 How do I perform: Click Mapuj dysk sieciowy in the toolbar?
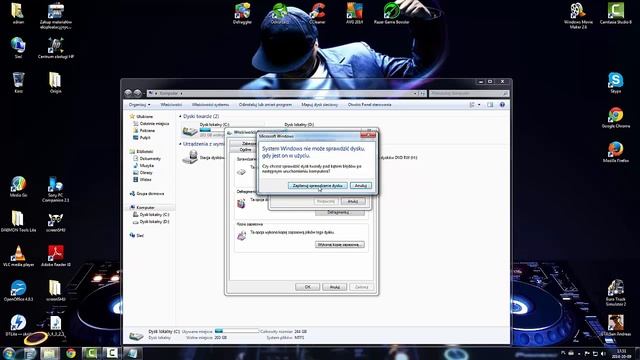tap(320, 105)
